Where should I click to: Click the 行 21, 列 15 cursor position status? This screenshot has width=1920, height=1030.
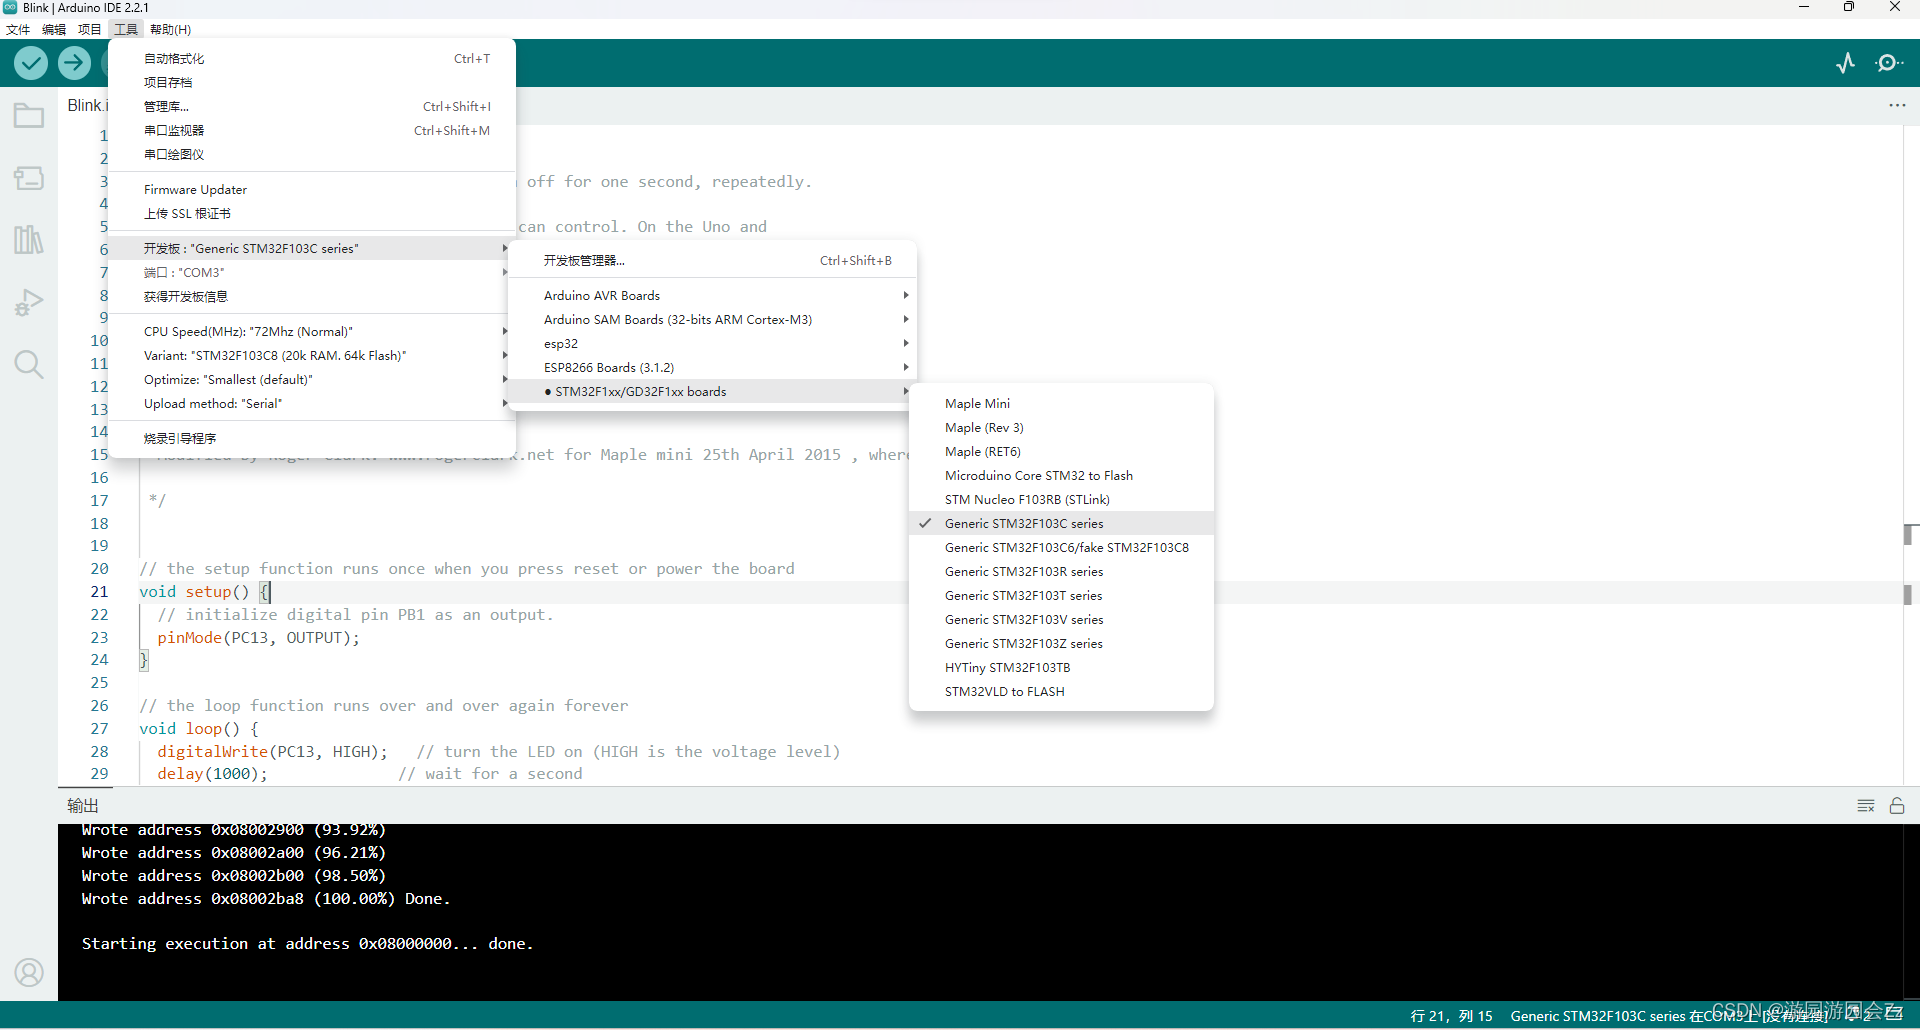(1451, 1016)
